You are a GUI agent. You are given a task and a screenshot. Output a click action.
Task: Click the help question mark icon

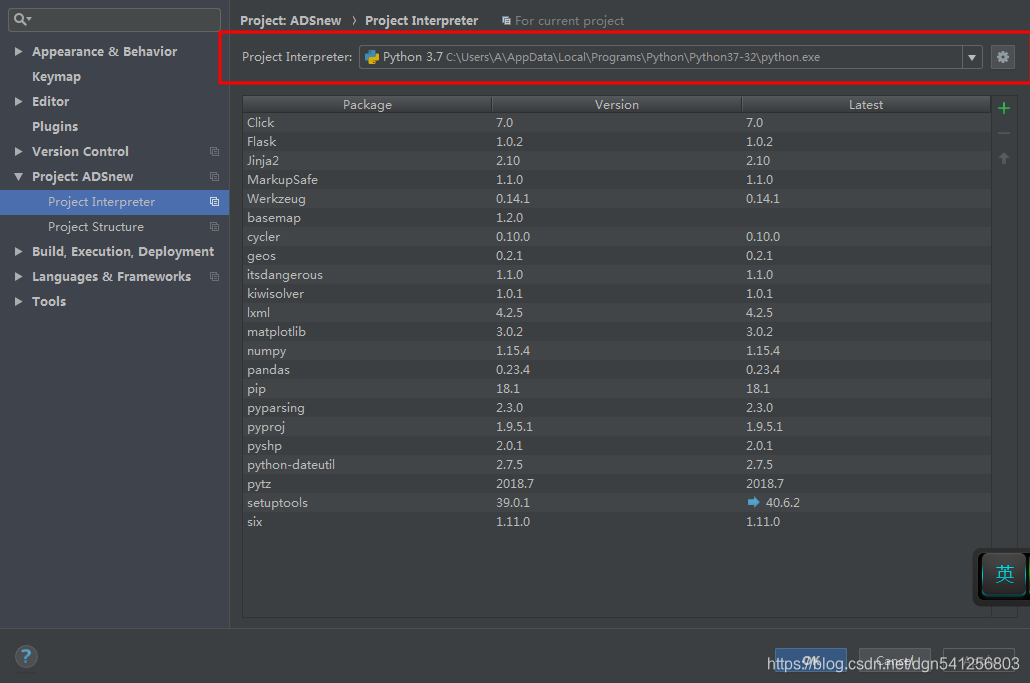pyautogui.click(x=26, y=656)
